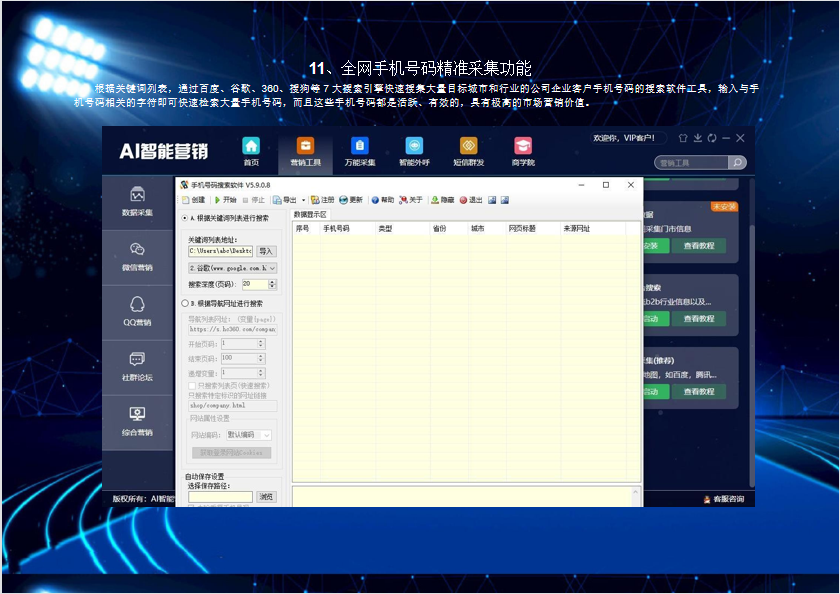This screenshot has width=840, height=594.
Task: Click 更新 (update) in the toolbar
Action: (x=351, y=200)
